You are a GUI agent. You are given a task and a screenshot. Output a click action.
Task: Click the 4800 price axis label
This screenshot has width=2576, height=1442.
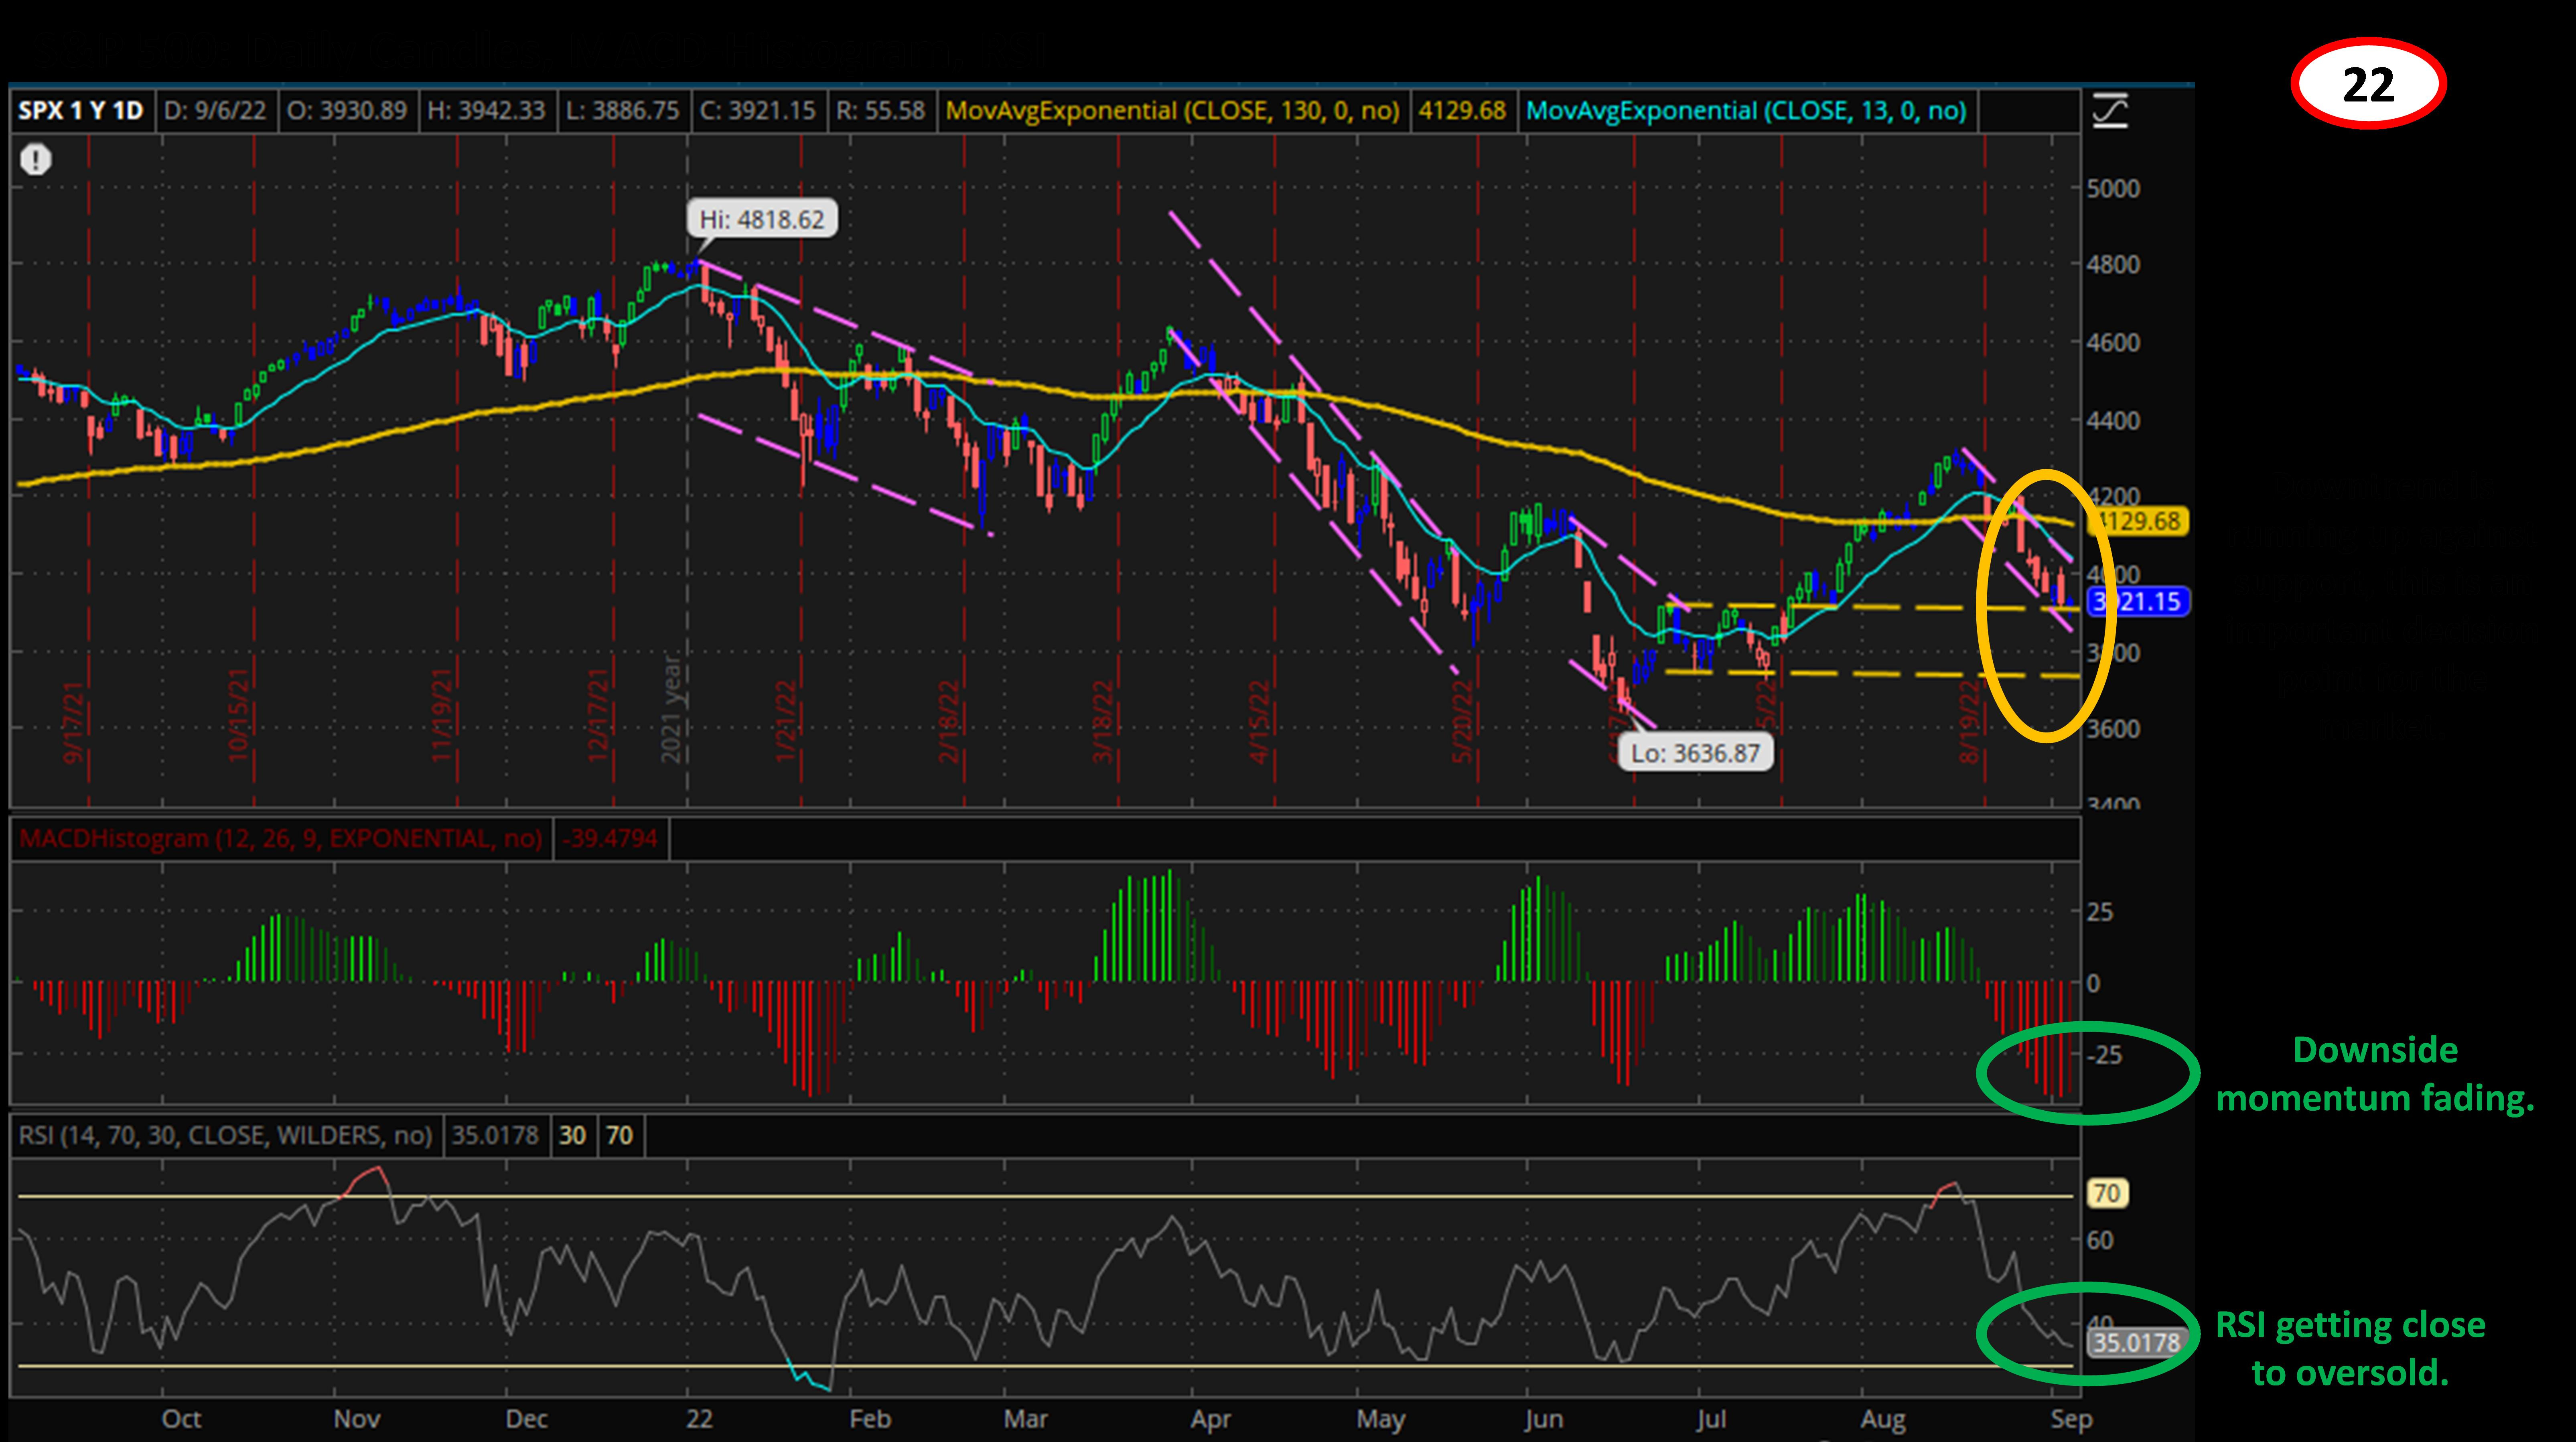pyautogui.click(x=2114, y=265)
